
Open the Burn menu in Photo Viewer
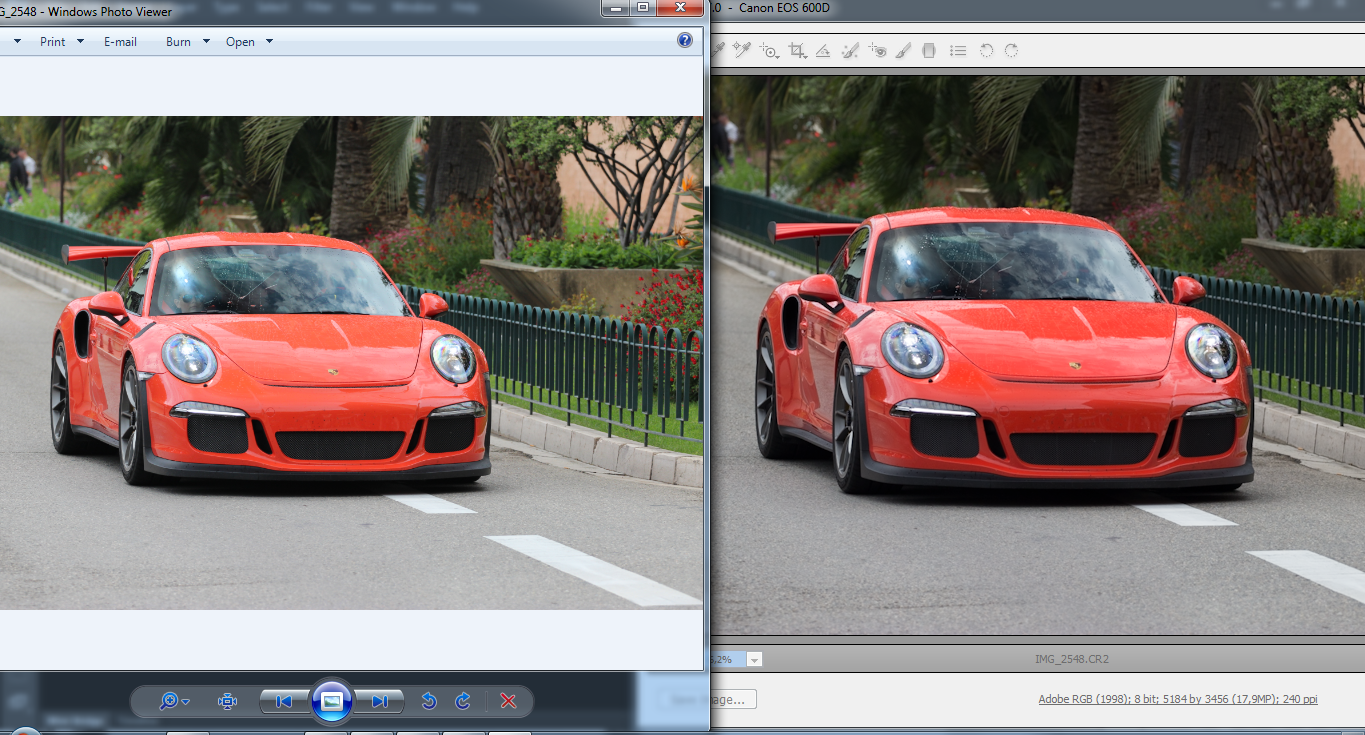click(x=188, y=42)
